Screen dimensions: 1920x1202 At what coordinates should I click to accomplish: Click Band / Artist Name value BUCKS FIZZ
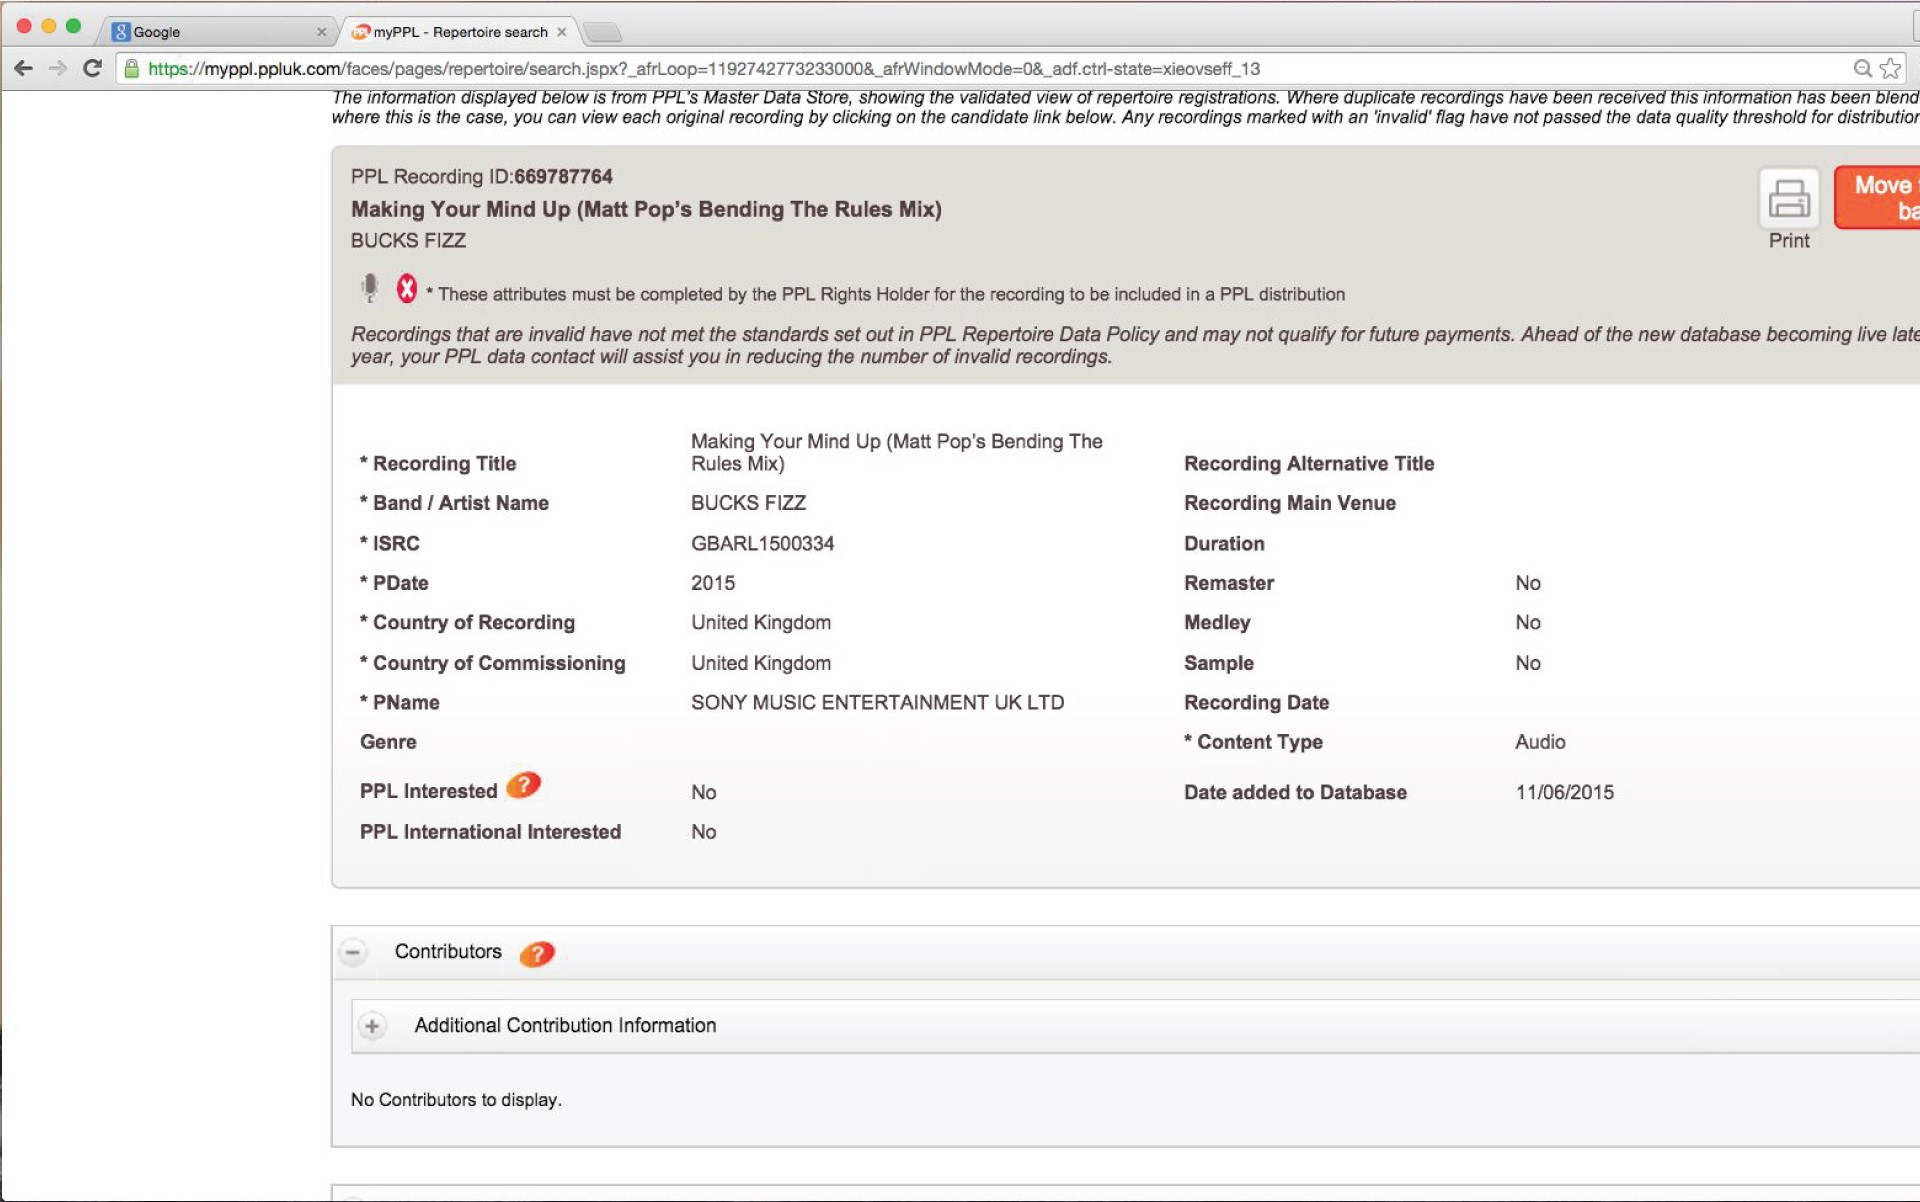coord(749,503)
